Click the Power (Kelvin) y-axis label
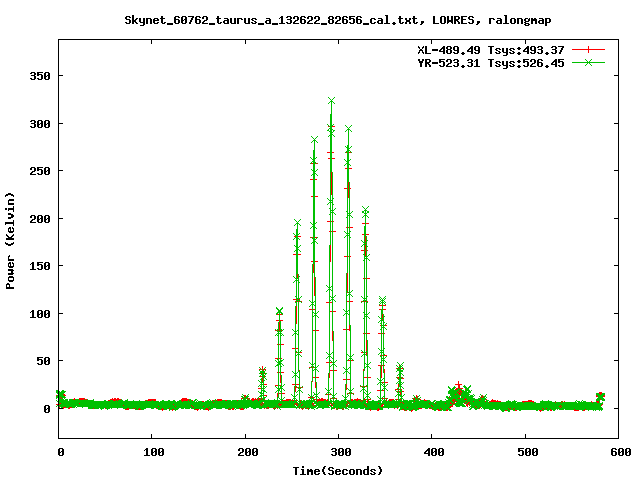640x480 pixels. [10, 241]
